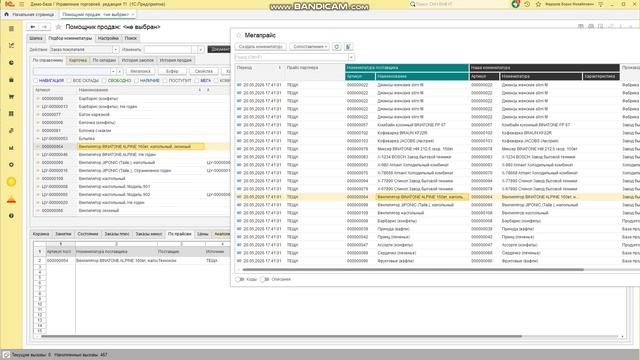Toggle the НАВИГАЦИЯ checkbox

click(x=36, y=81)
